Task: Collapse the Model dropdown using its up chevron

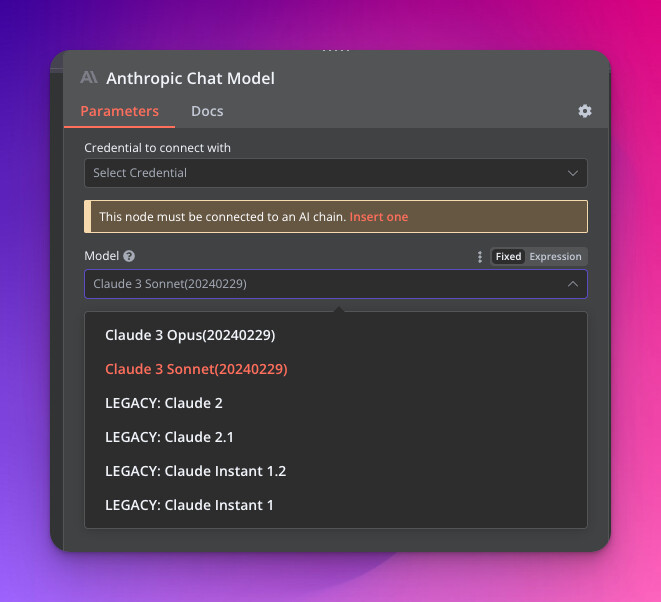Action: pos(572,284)
